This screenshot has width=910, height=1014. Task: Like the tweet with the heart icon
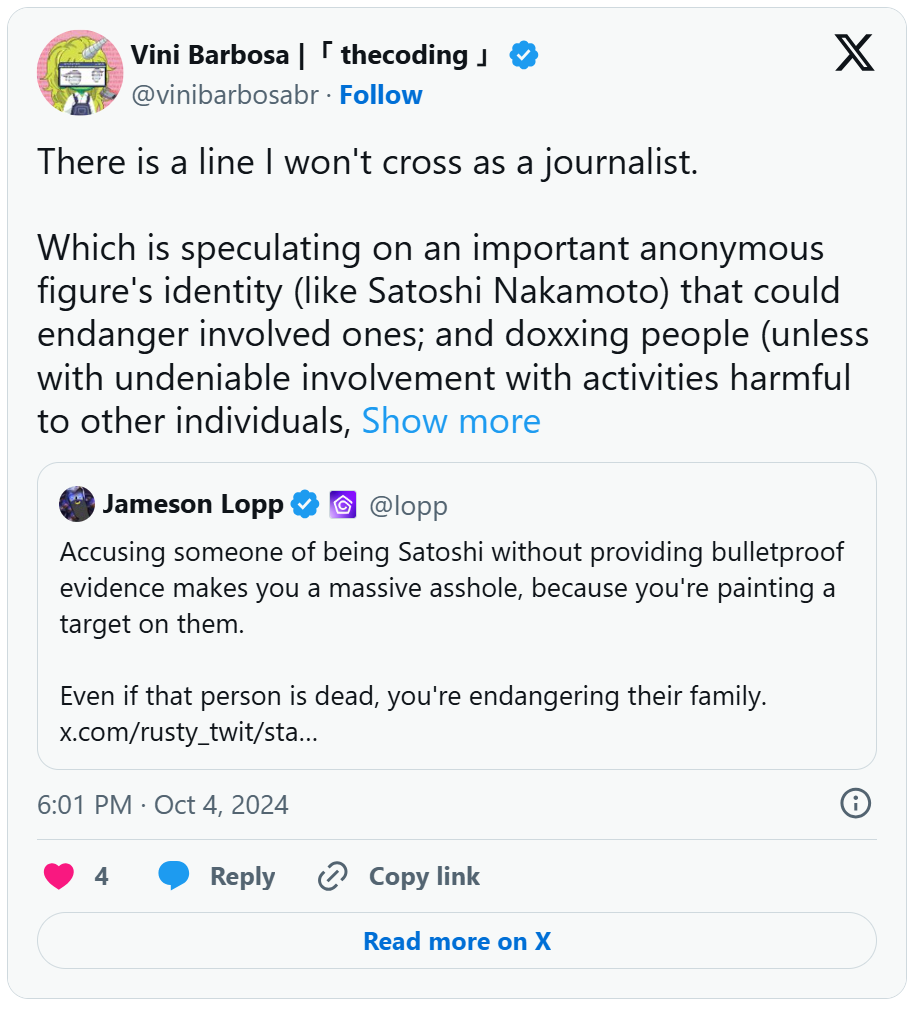(x=60, y=877)
